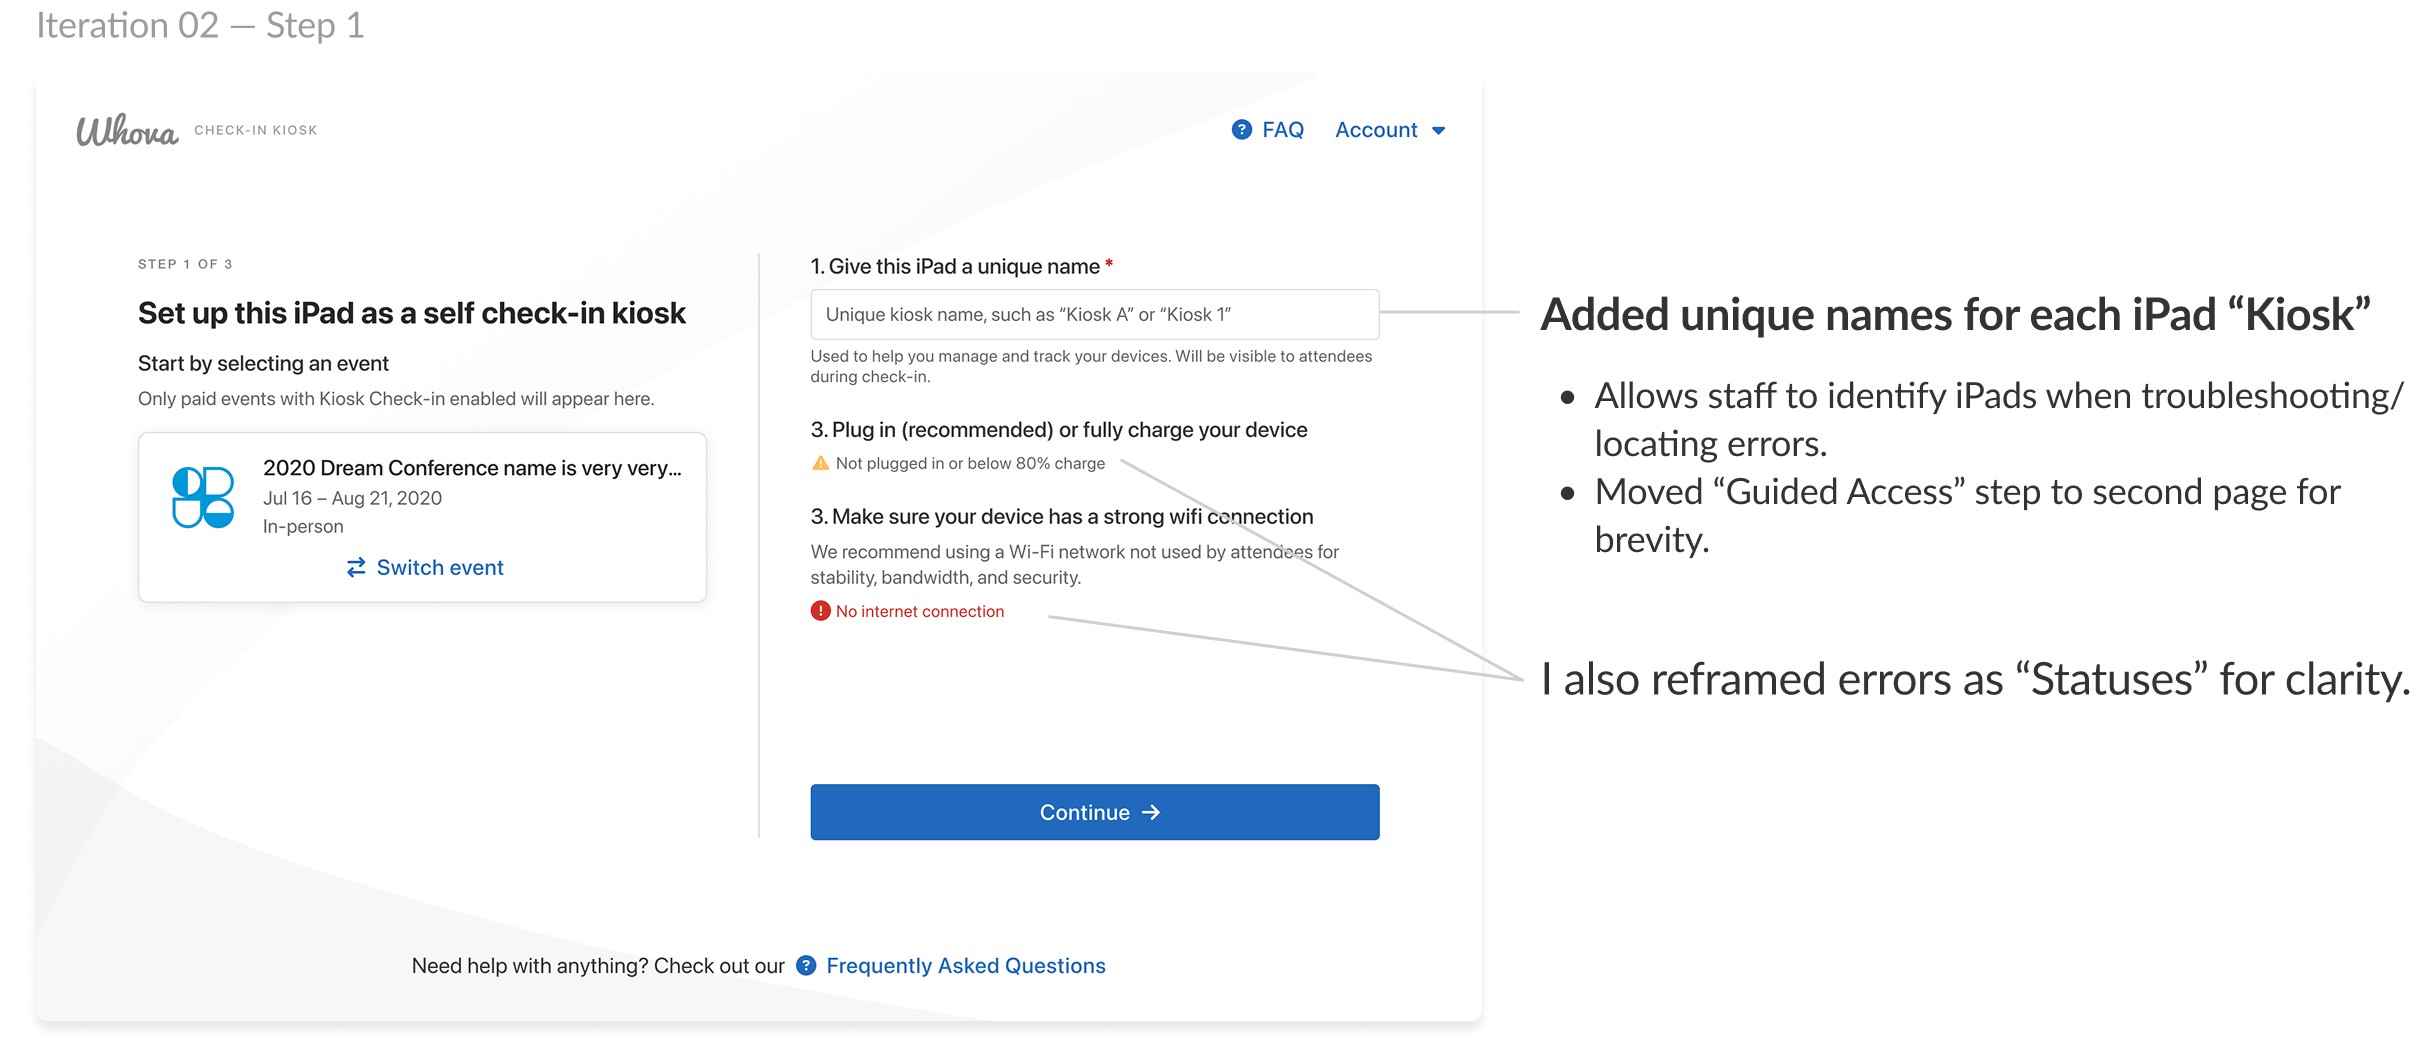Open Frequently Asked Questions link
The width and height of the screenshot is (2421, 1058).
click(x=966, y=966)
